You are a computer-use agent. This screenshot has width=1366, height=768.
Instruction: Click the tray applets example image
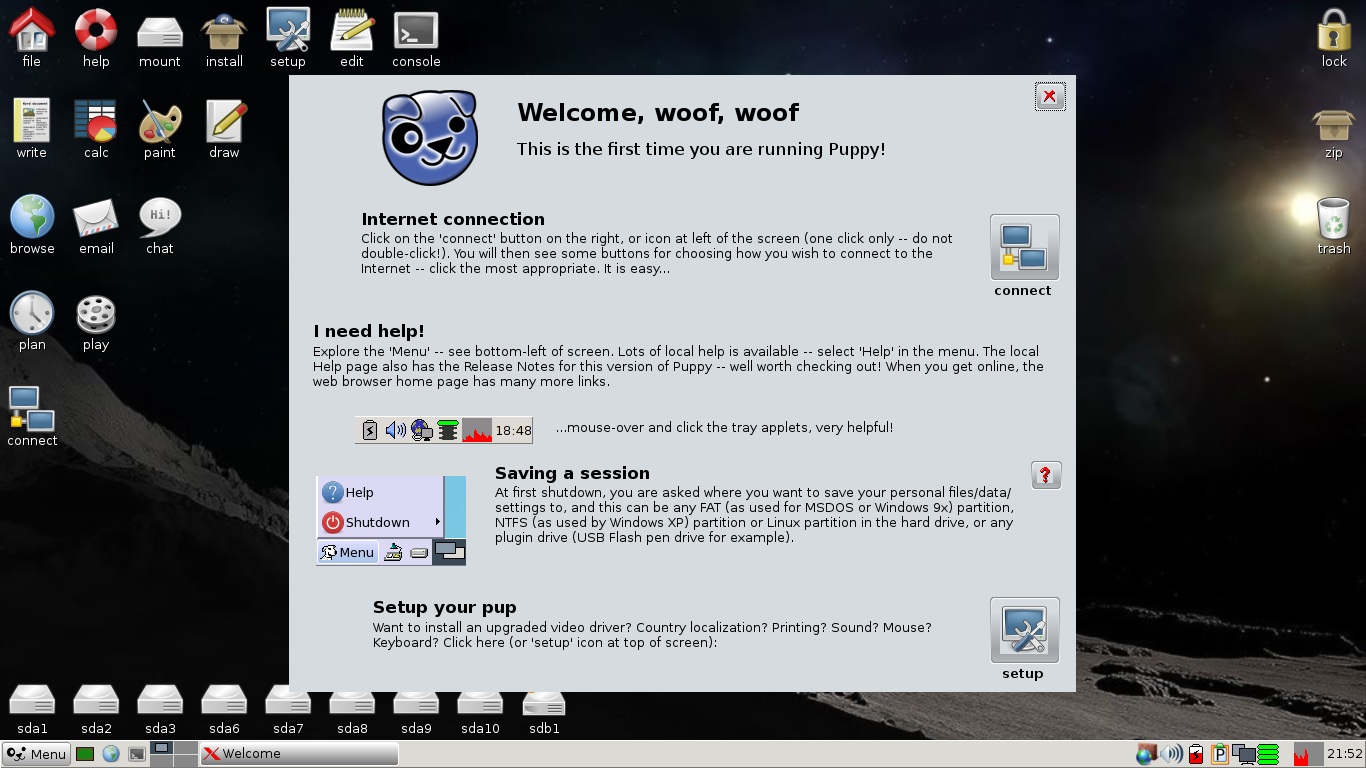click(x=444, y=430)
